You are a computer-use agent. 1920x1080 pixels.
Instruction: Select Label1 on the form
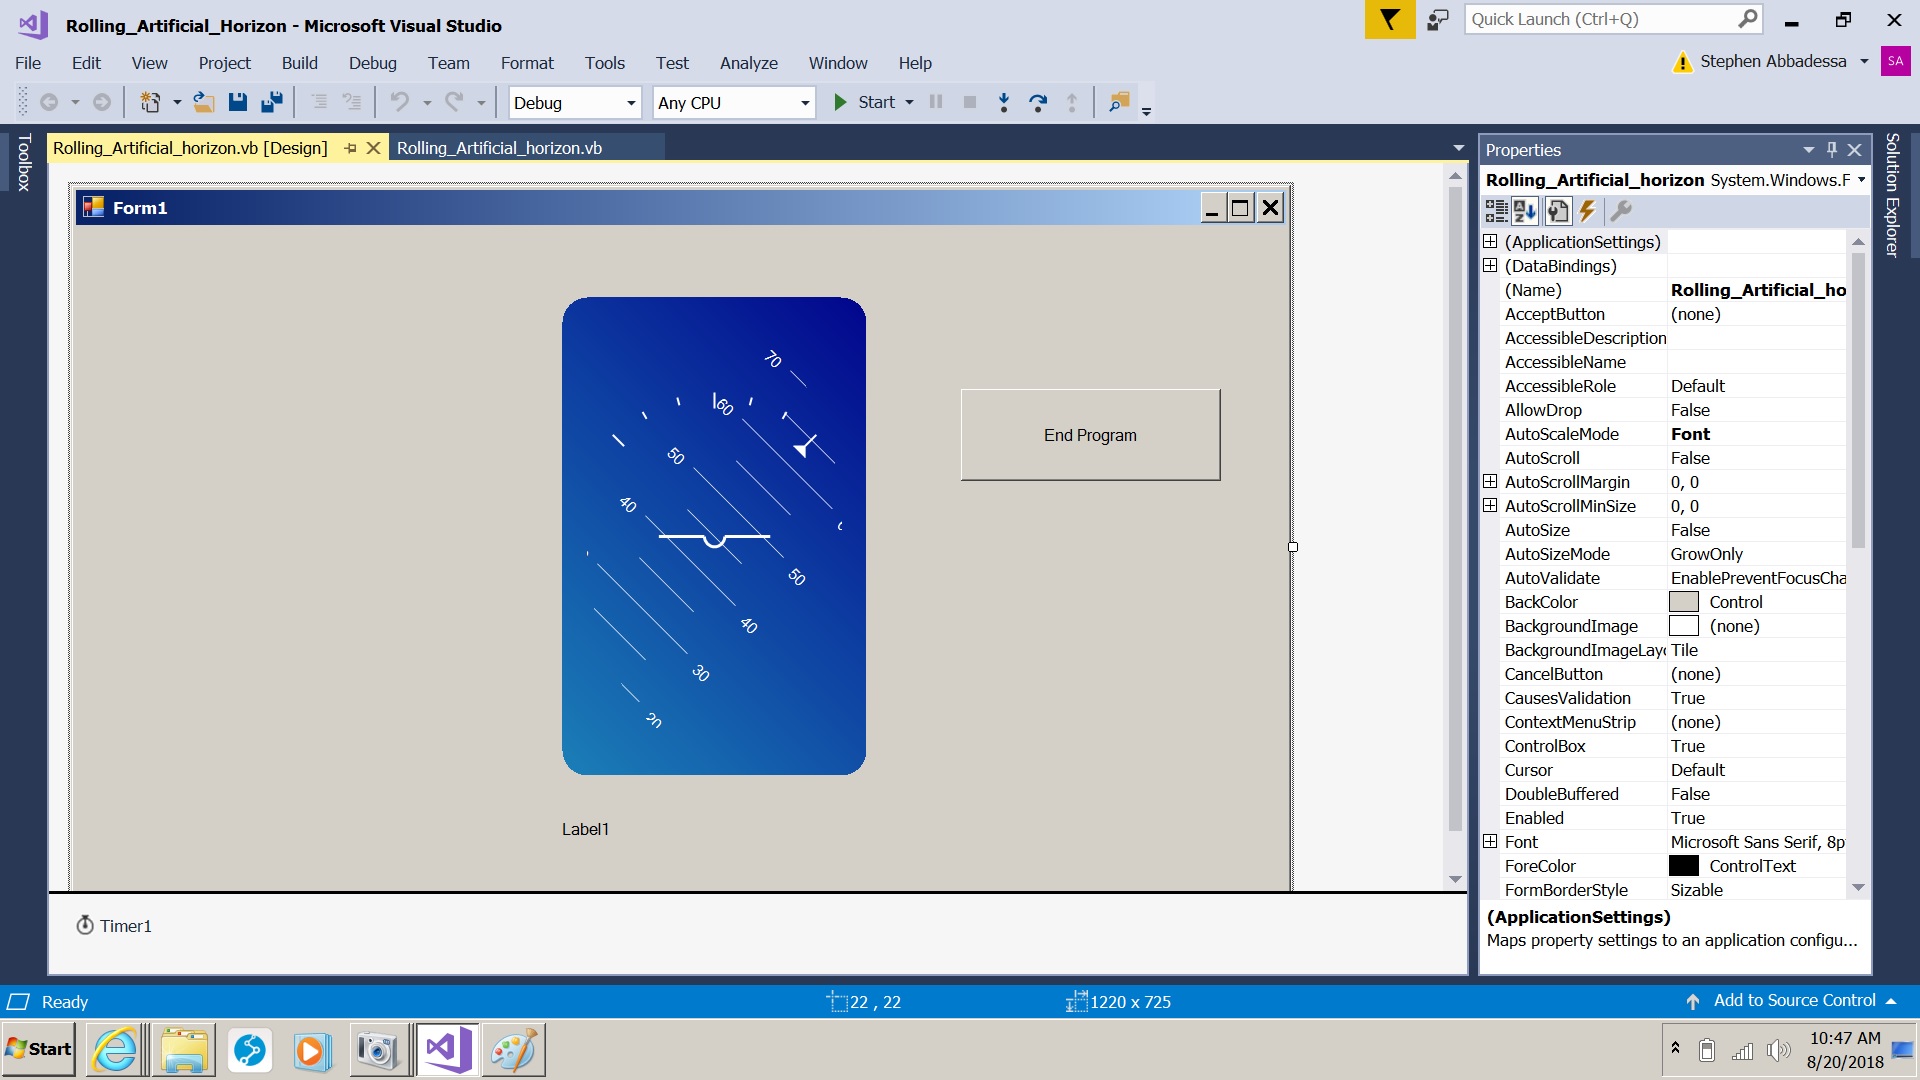[585, 829]
